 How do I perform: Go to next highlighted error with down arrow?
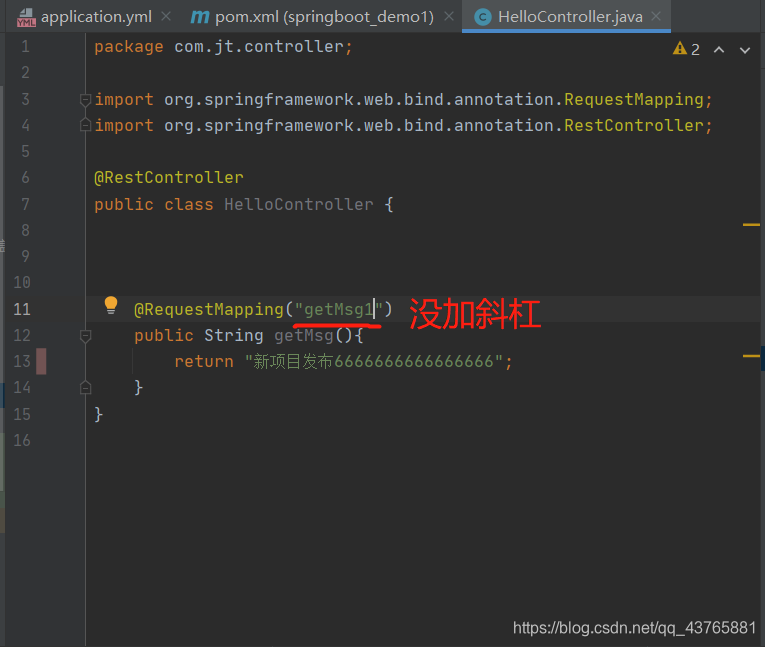745,50
